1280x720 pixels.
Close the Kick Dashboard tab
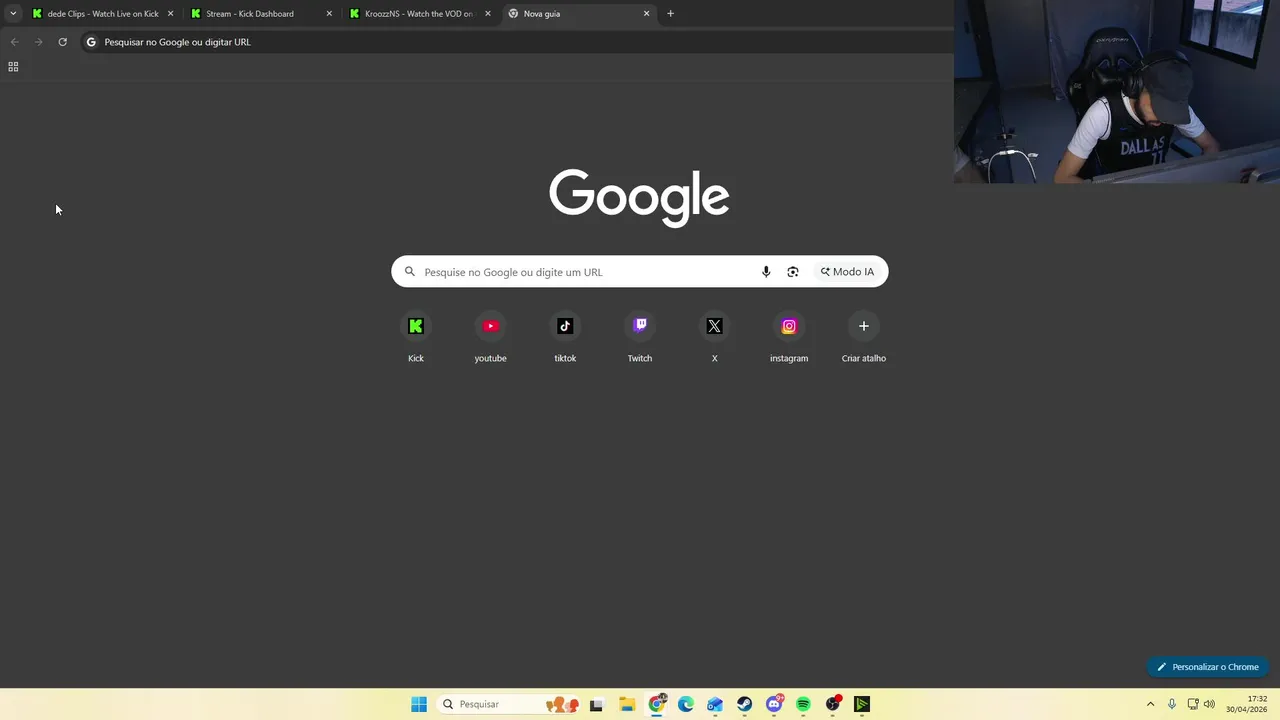[329, 14]
